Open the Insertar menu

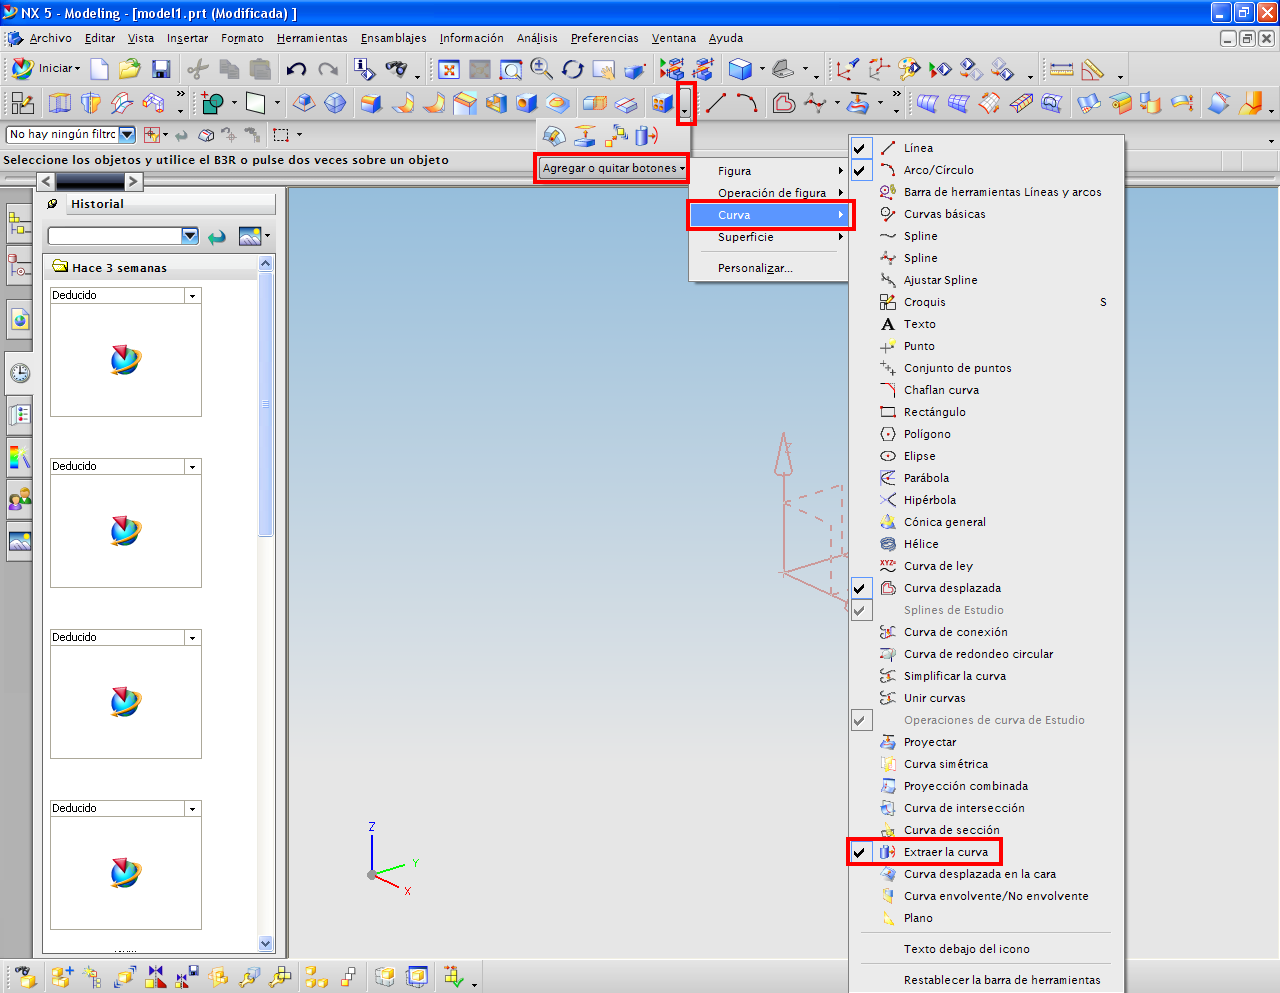coord(188,38)
